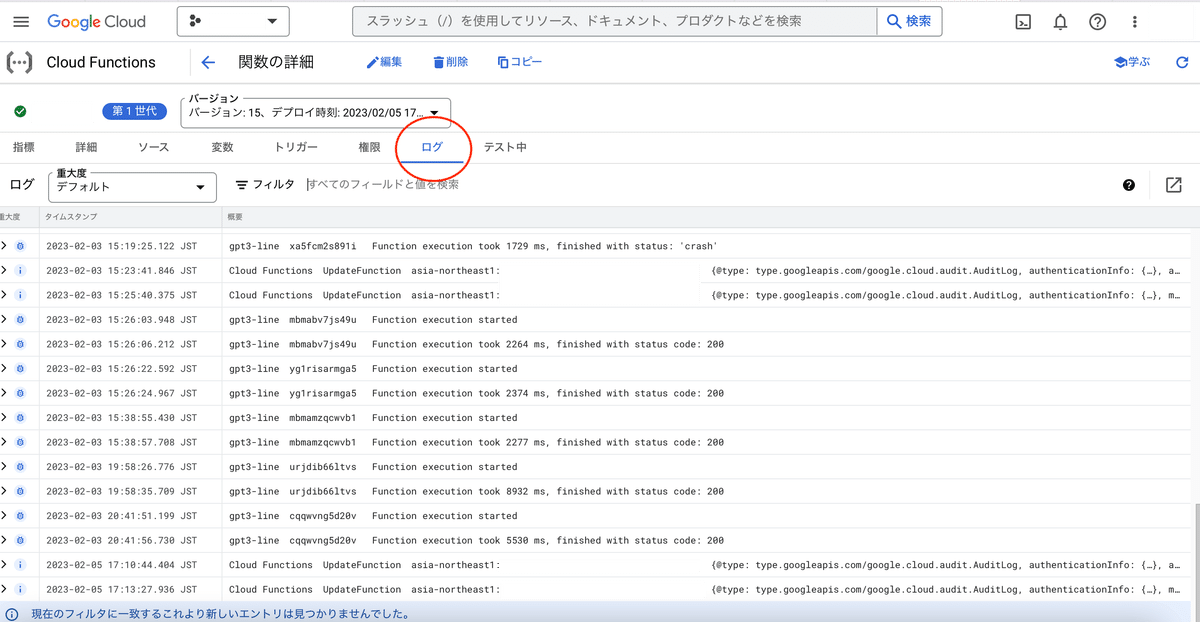Open the project selector dropdown
Image resolution: width=1200 pixels, height=622 pixels.
tap(233, 21)
